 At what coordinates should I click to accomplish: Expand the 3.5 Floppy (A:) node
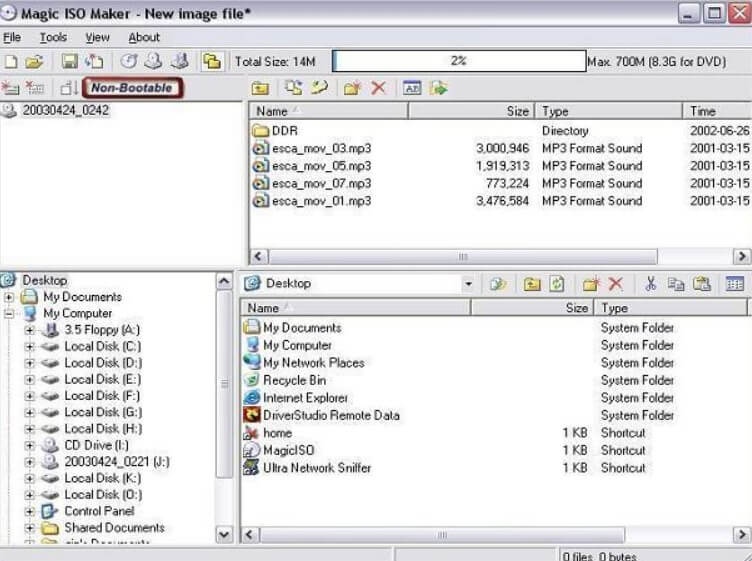(x=29, y=330)
